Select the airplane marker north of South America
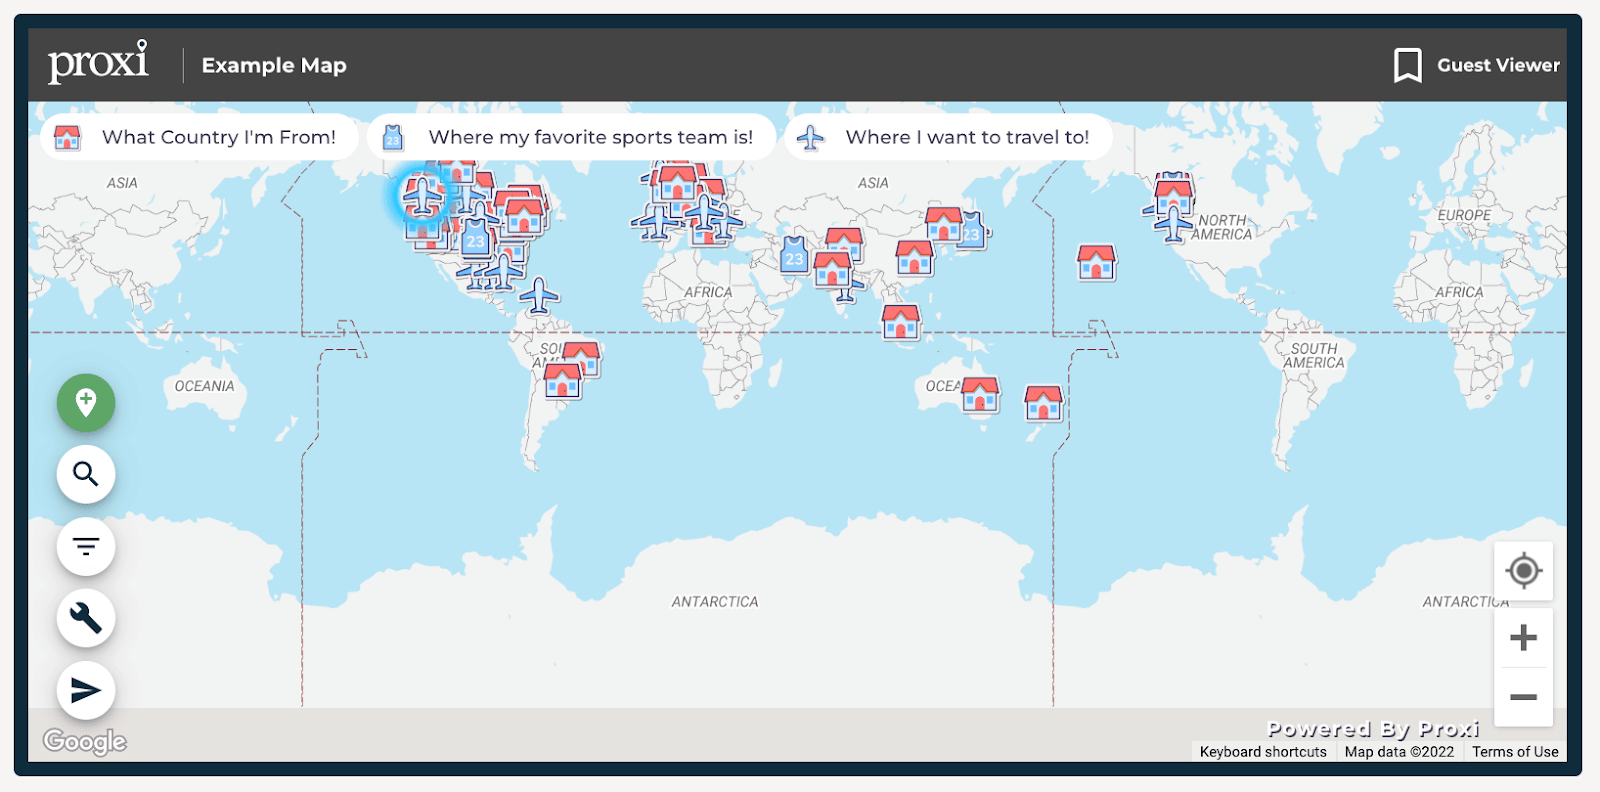This screenshot has width=1600, height=792. click(x=539, y=296)
